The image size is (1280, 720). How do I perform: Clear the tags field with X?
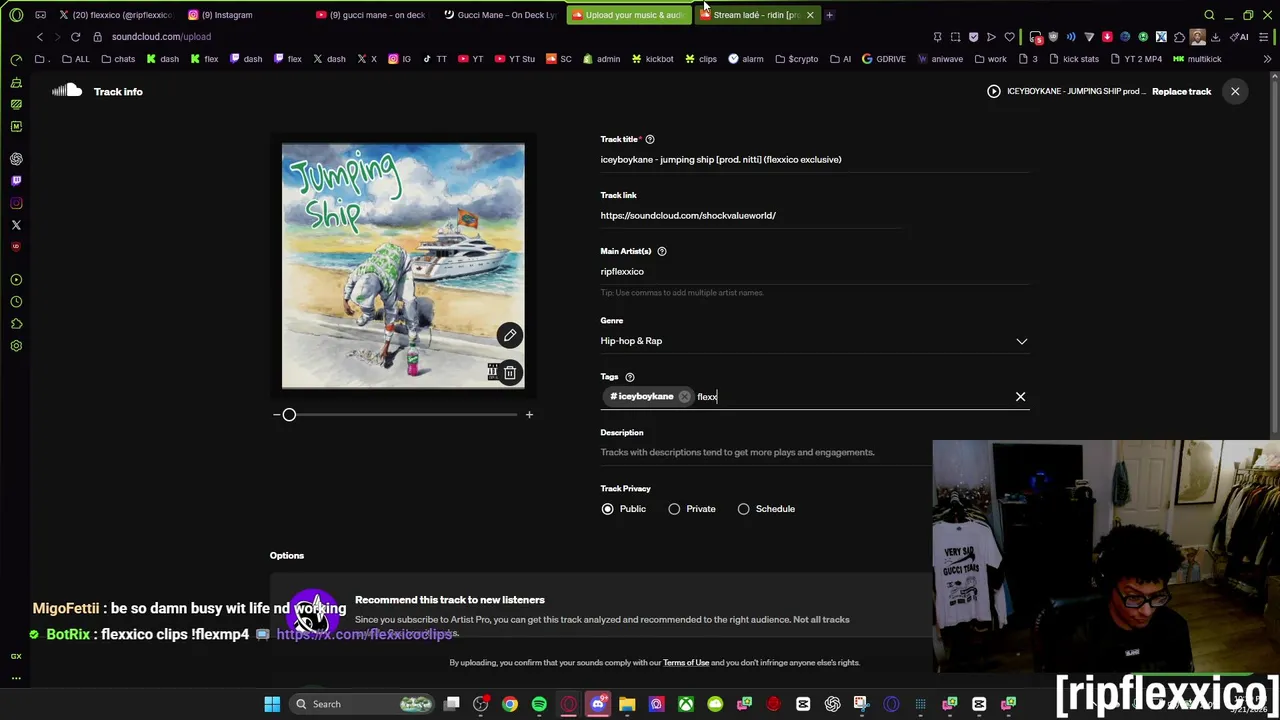(x=1020, y=397)
